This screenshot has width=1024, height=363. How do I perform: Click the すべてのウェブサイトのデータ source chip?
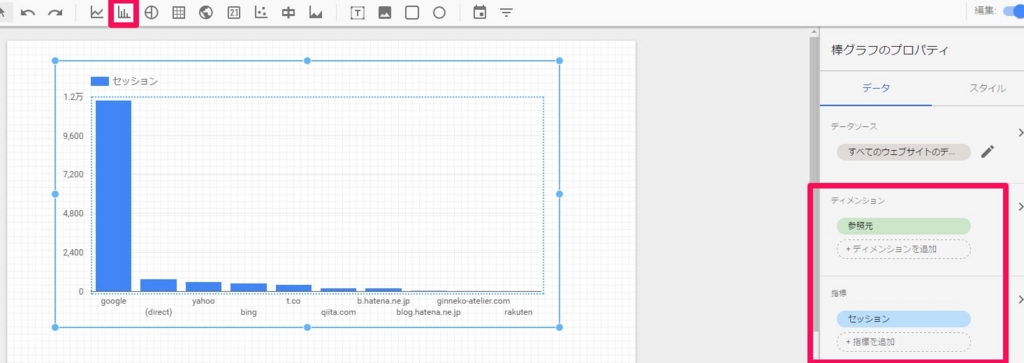(904, 152)
